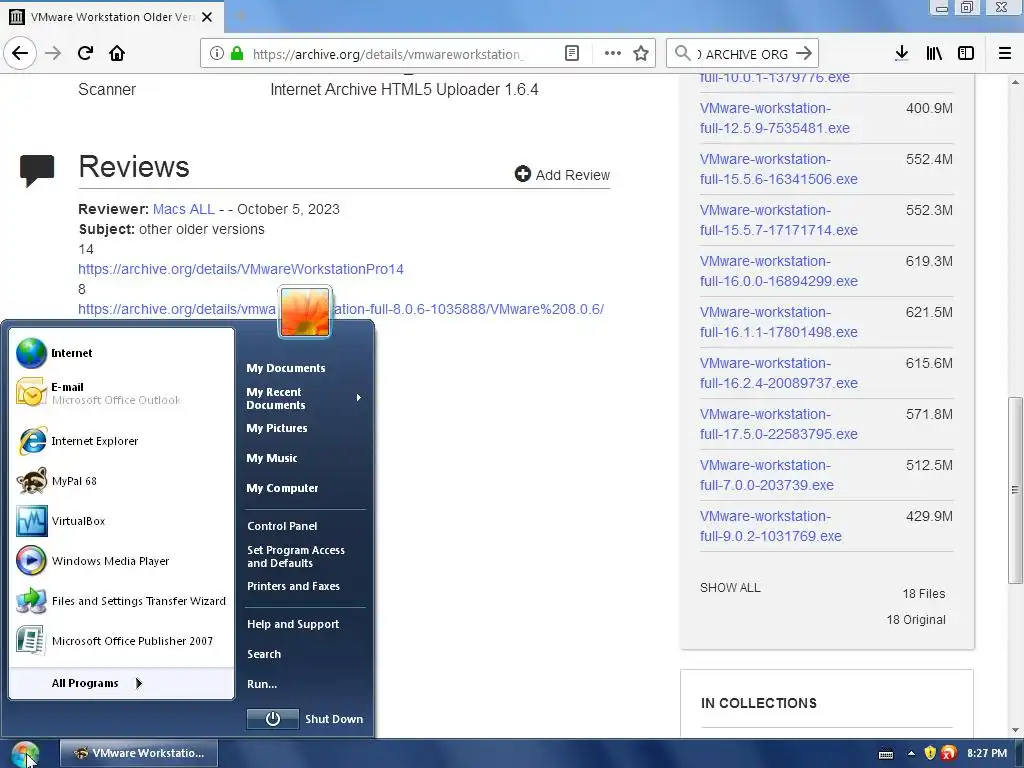1024x768 pixels.
Task: Click the Start orb button
Action: (x=25, y=754)
